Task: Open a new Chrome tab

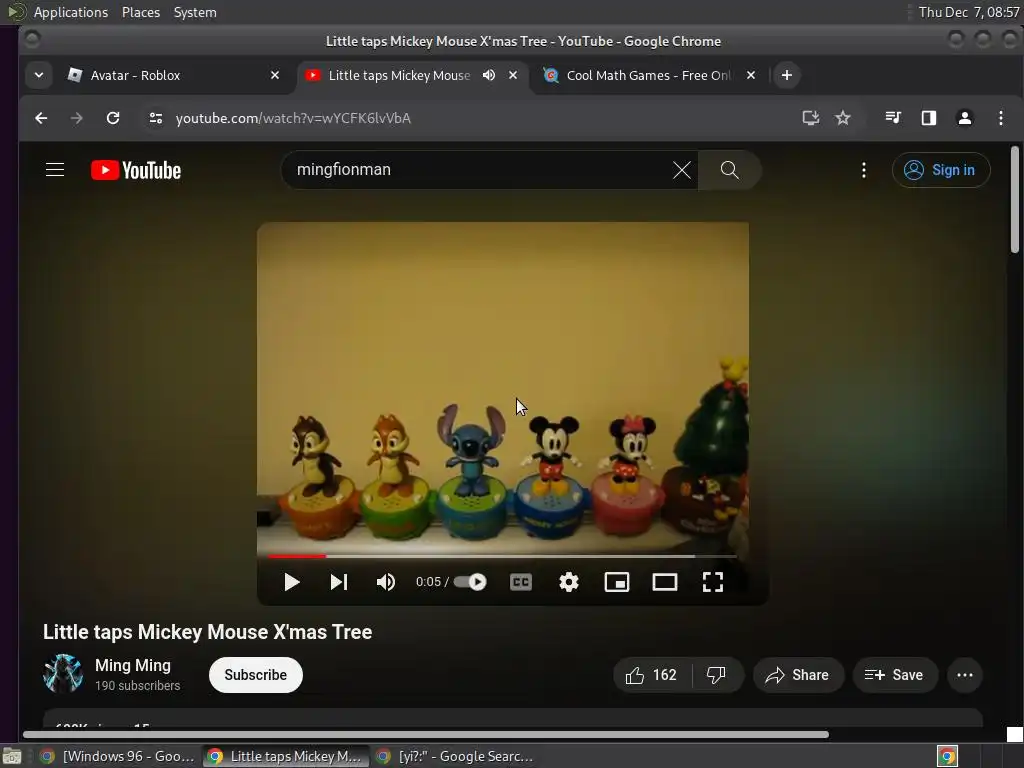Action: pyautogui.click(x=786, y=75)
